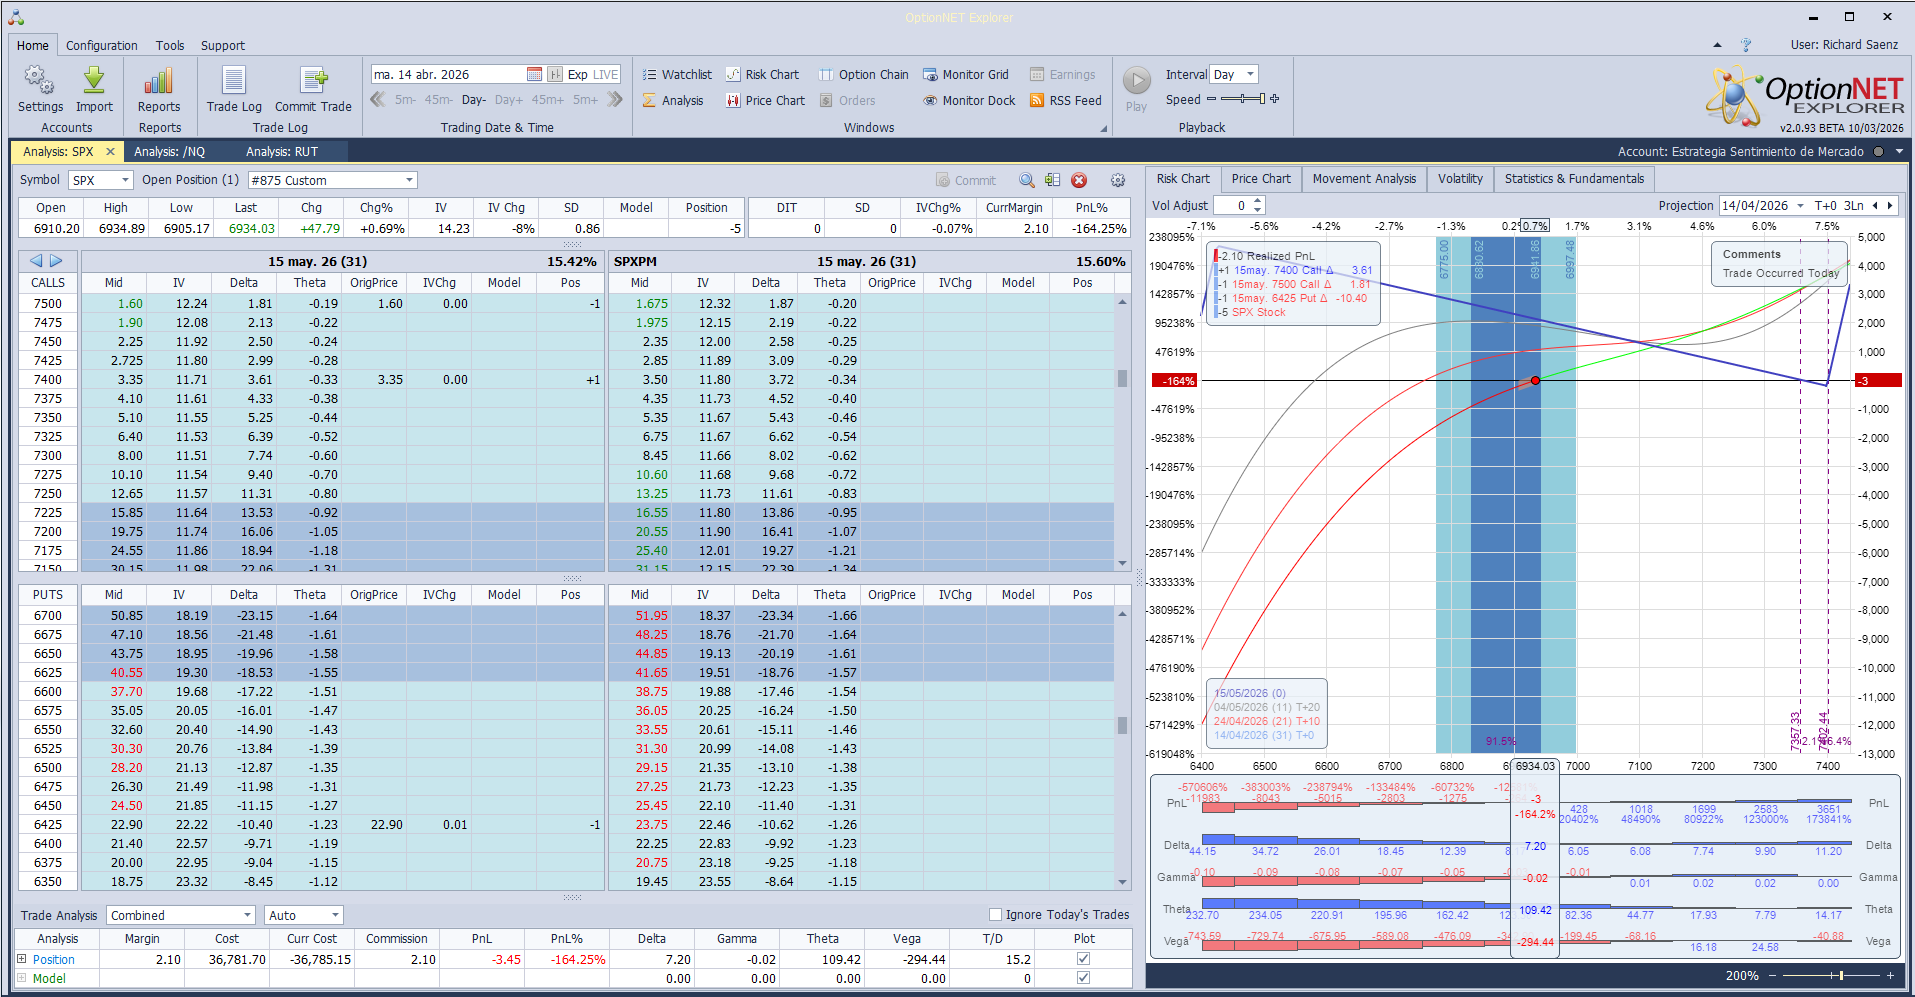Open the Configuration menu tab
The height and width of the screenshot is (997, 1915).
click(102, 46)
